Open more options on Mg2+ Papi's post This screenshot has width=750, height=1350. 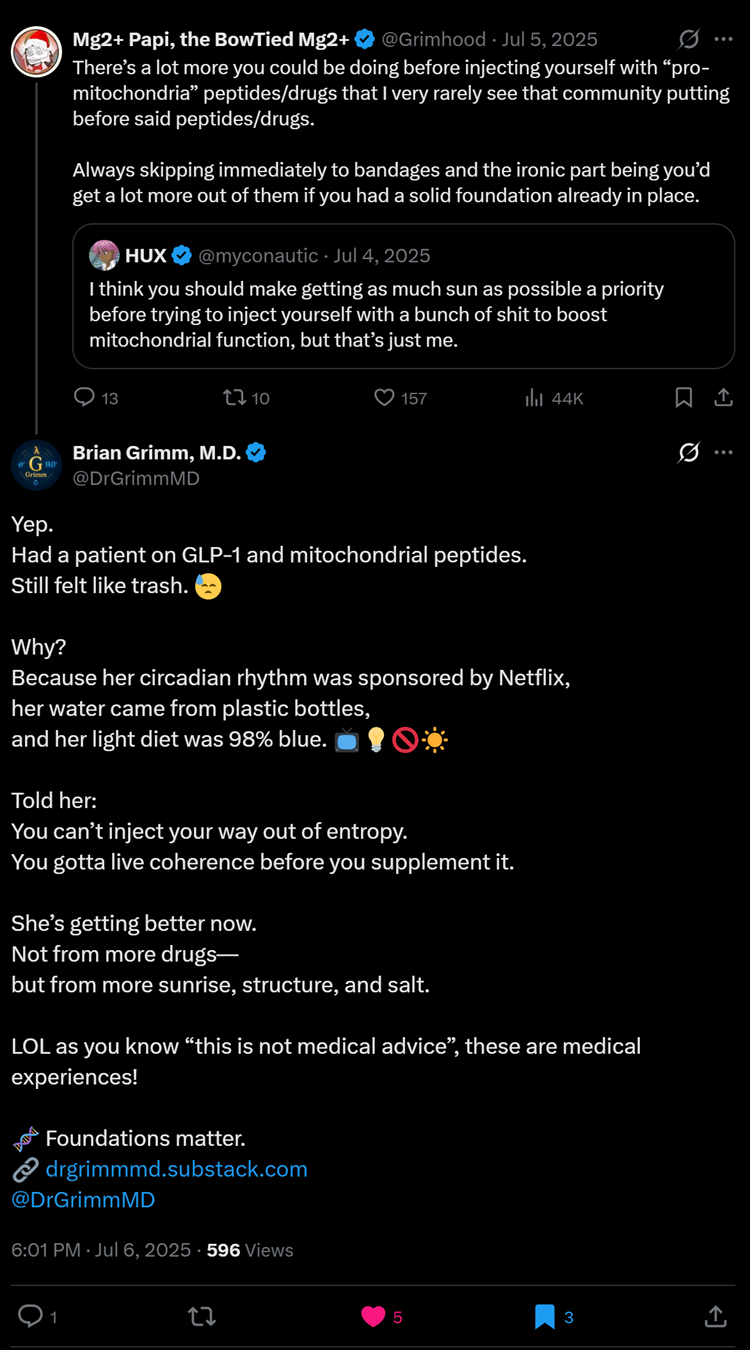pos(724,40)
